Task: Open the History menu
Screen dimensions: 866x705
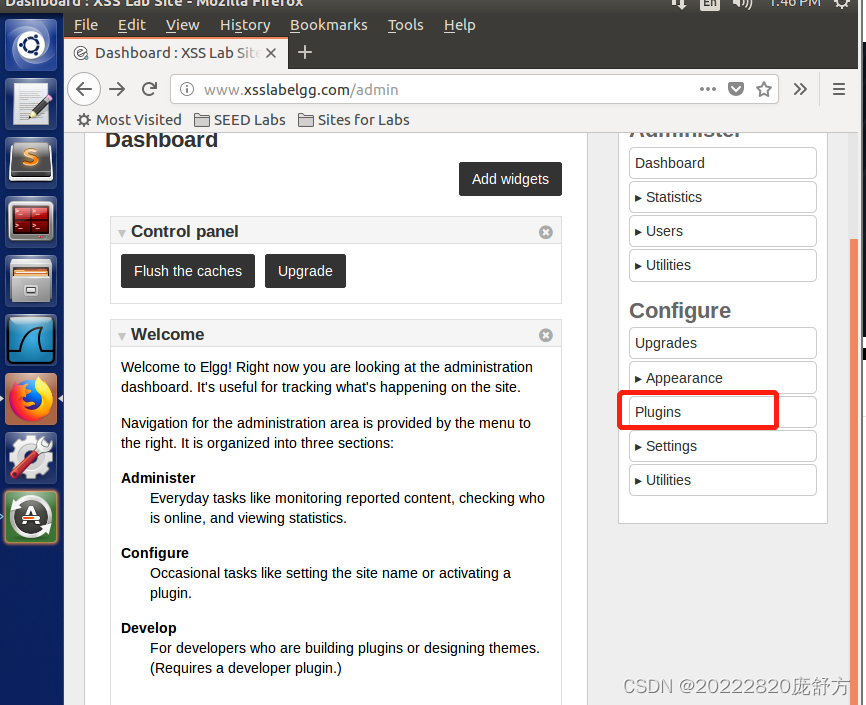Action: (245, 25)
